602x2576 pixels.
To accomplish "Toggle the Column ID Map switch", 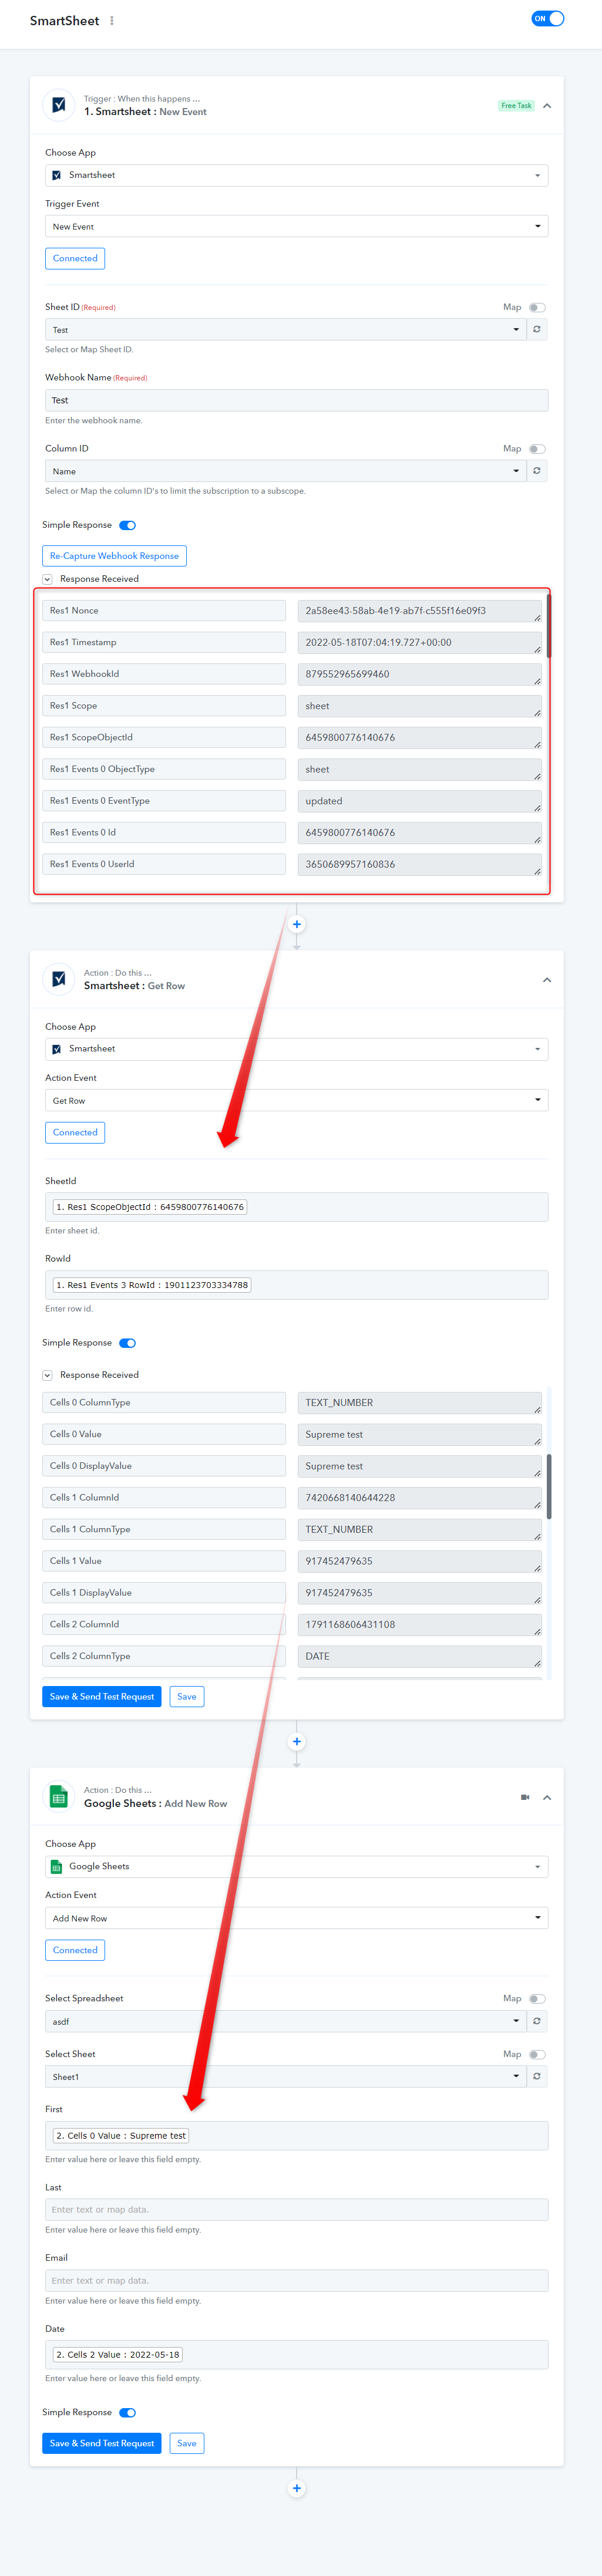I will (537, 449).
